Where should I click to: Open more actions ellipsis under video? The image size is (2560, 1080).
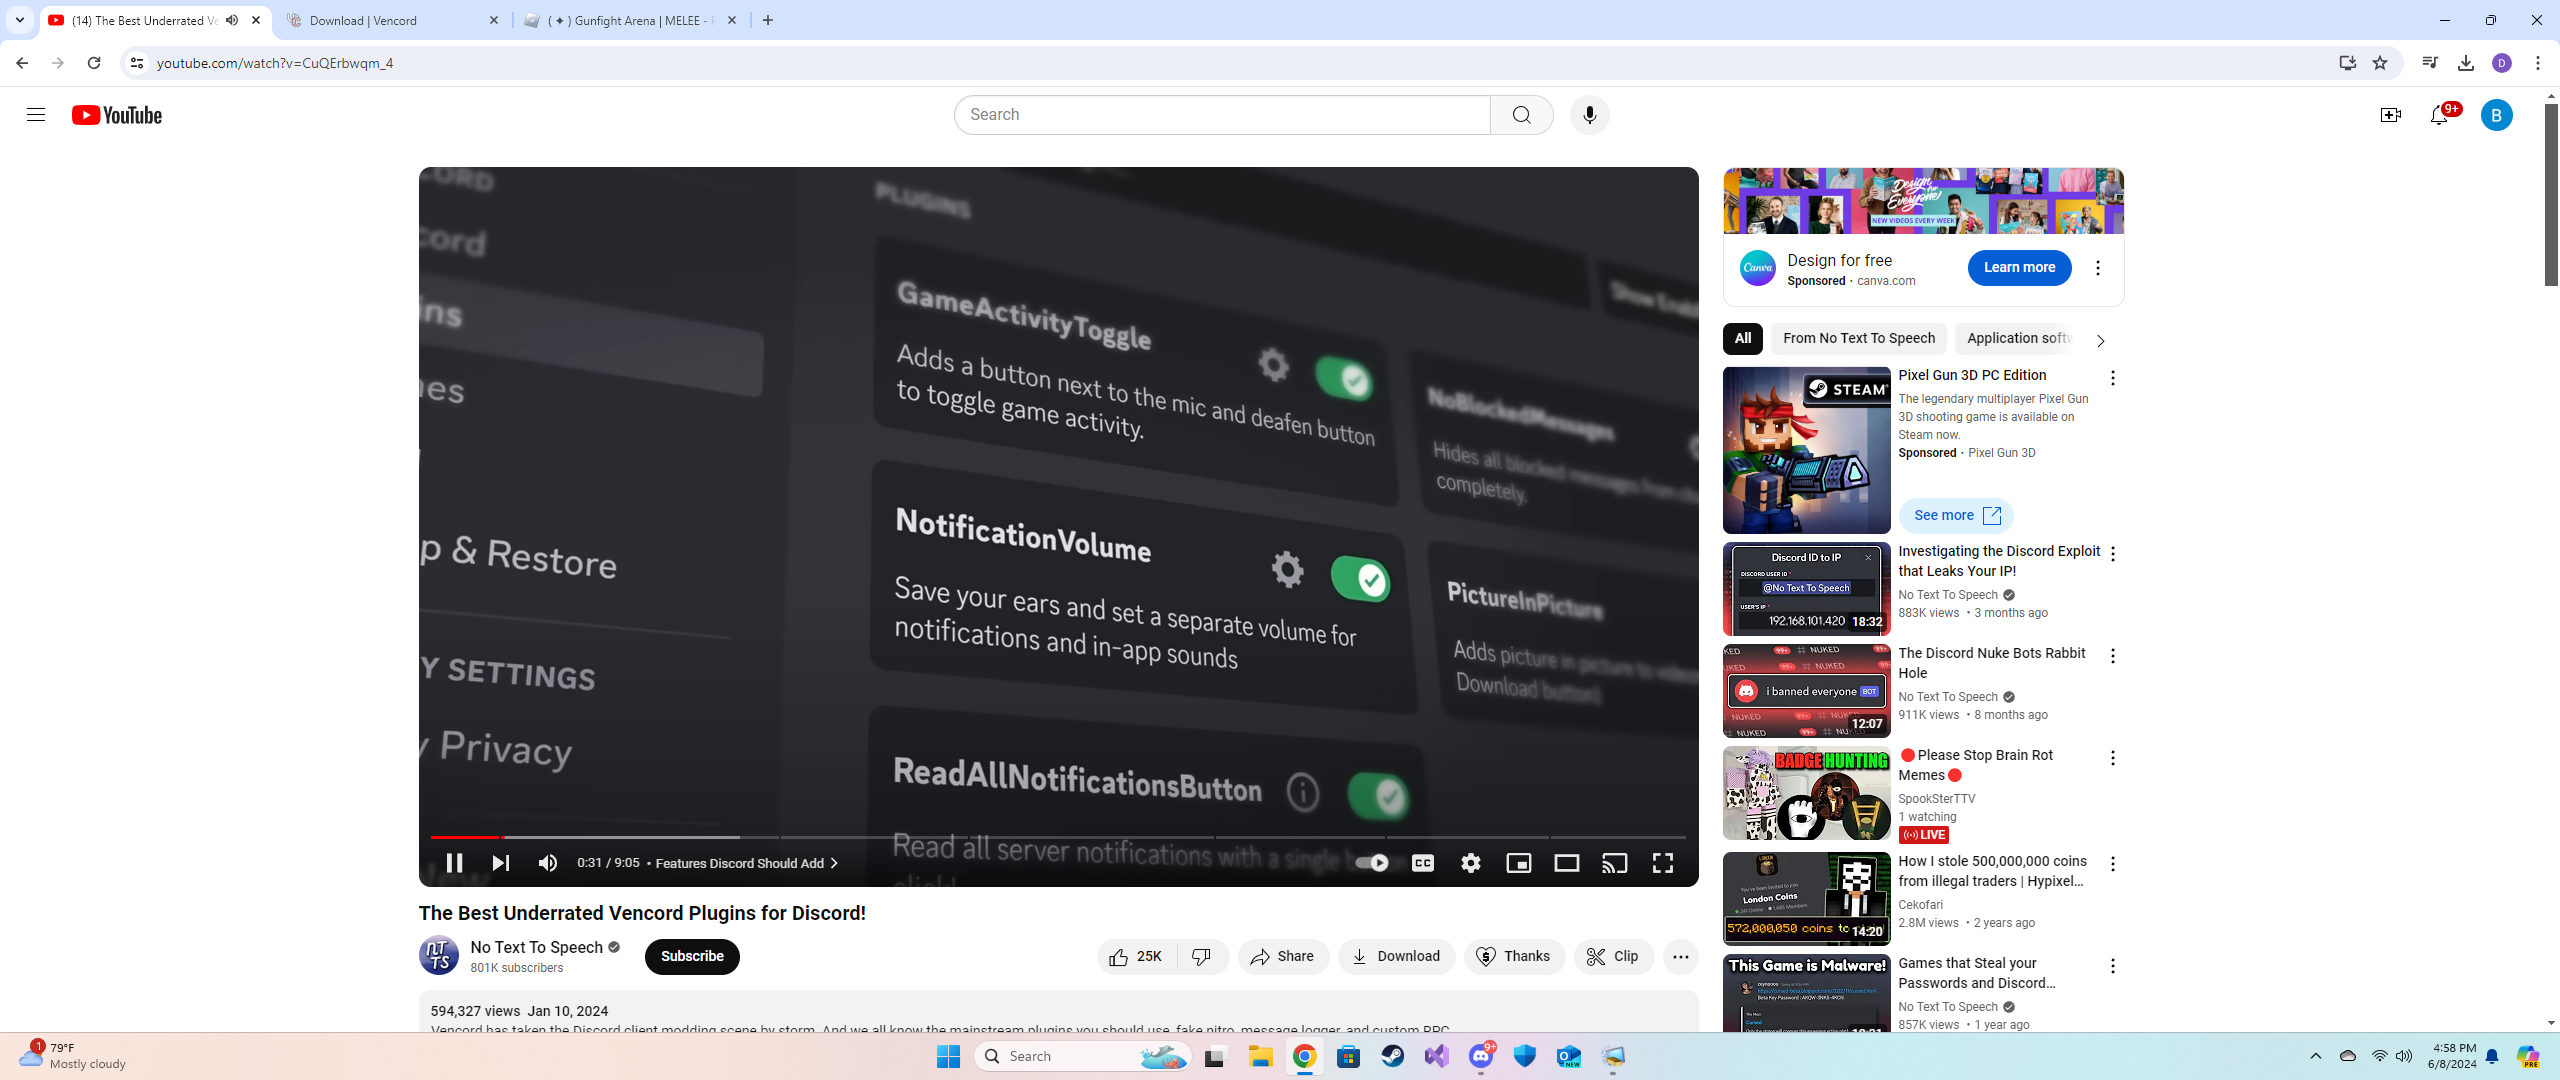click(x=1680, y=957)
